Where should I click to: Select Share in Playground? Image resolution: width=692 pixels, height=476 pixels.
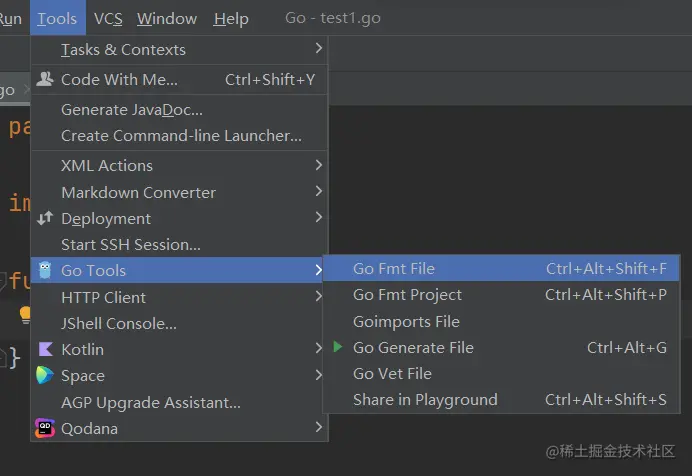425,399
